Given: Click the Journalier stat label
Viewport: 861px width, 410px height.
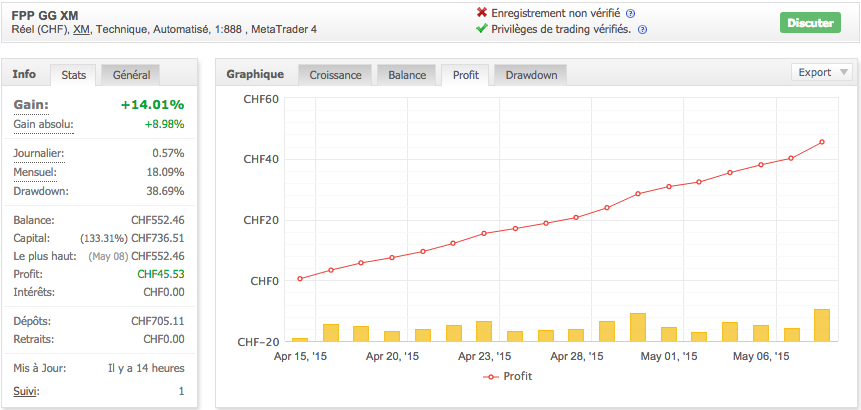Looking at the screenshot, I should click(39, 153).
